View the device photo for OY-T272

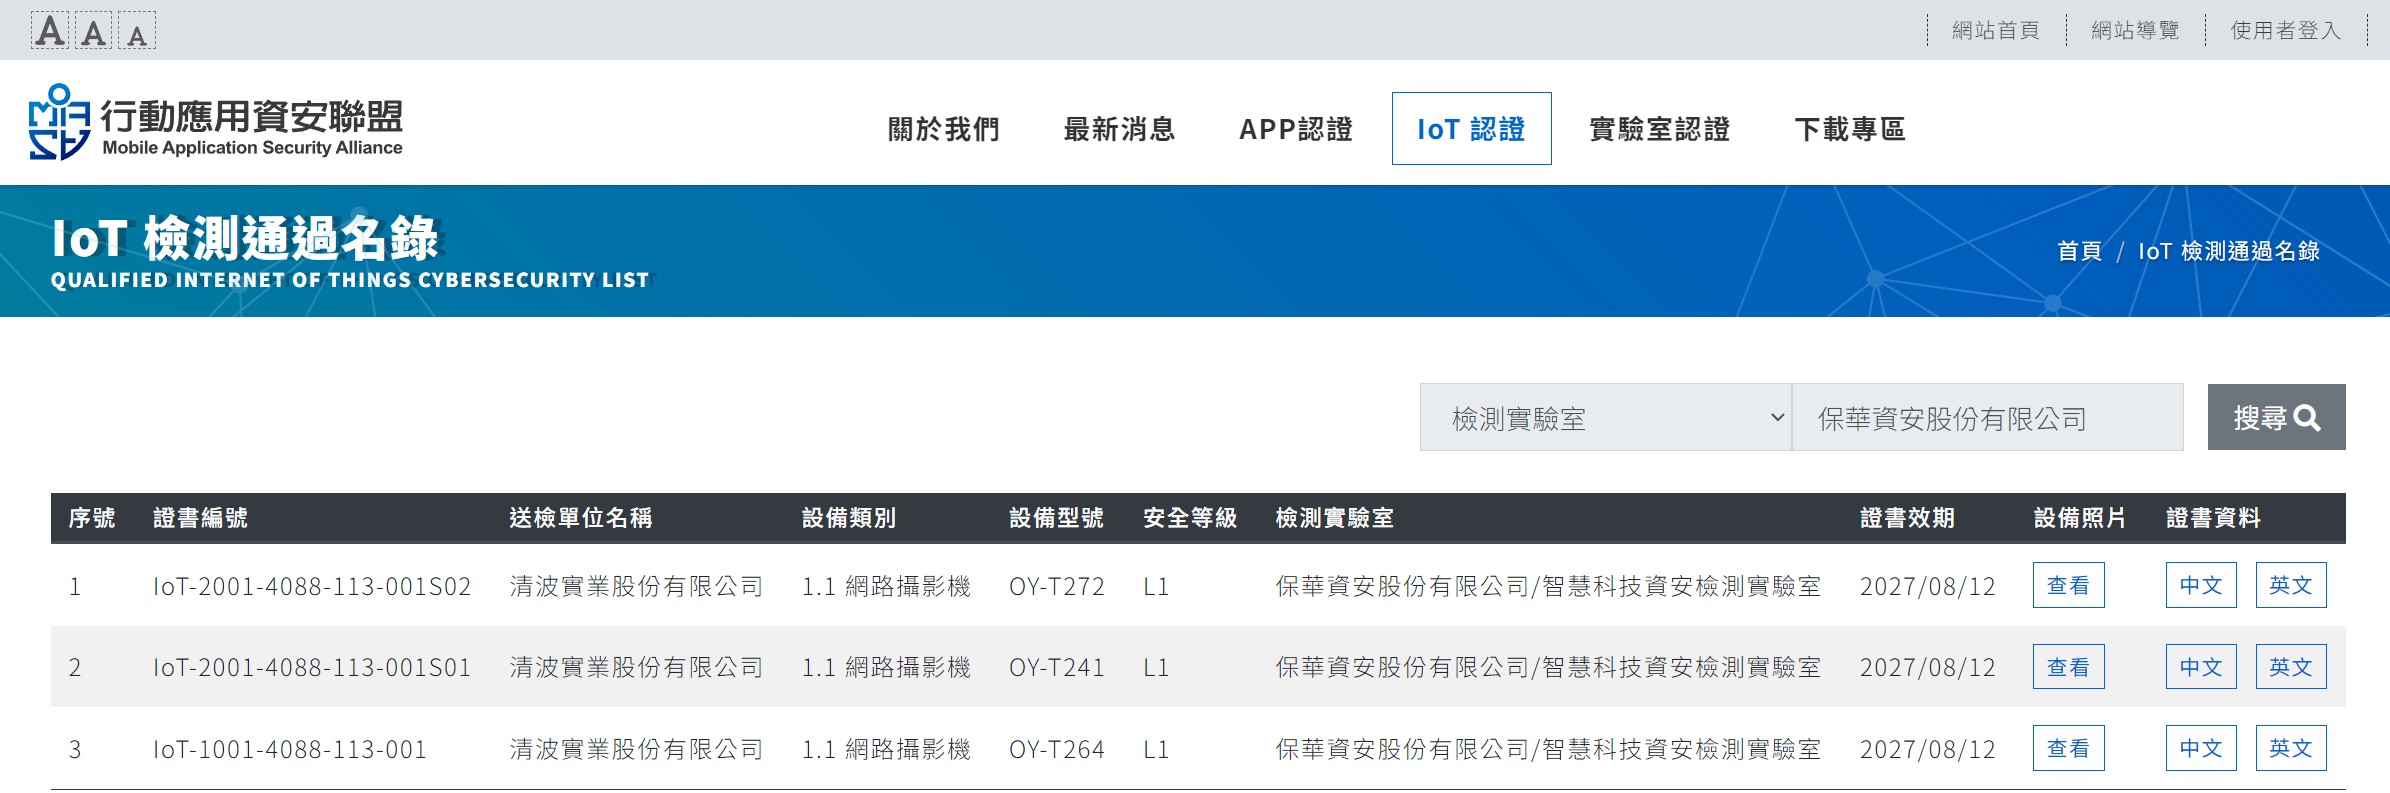[x=2068, y=585]
